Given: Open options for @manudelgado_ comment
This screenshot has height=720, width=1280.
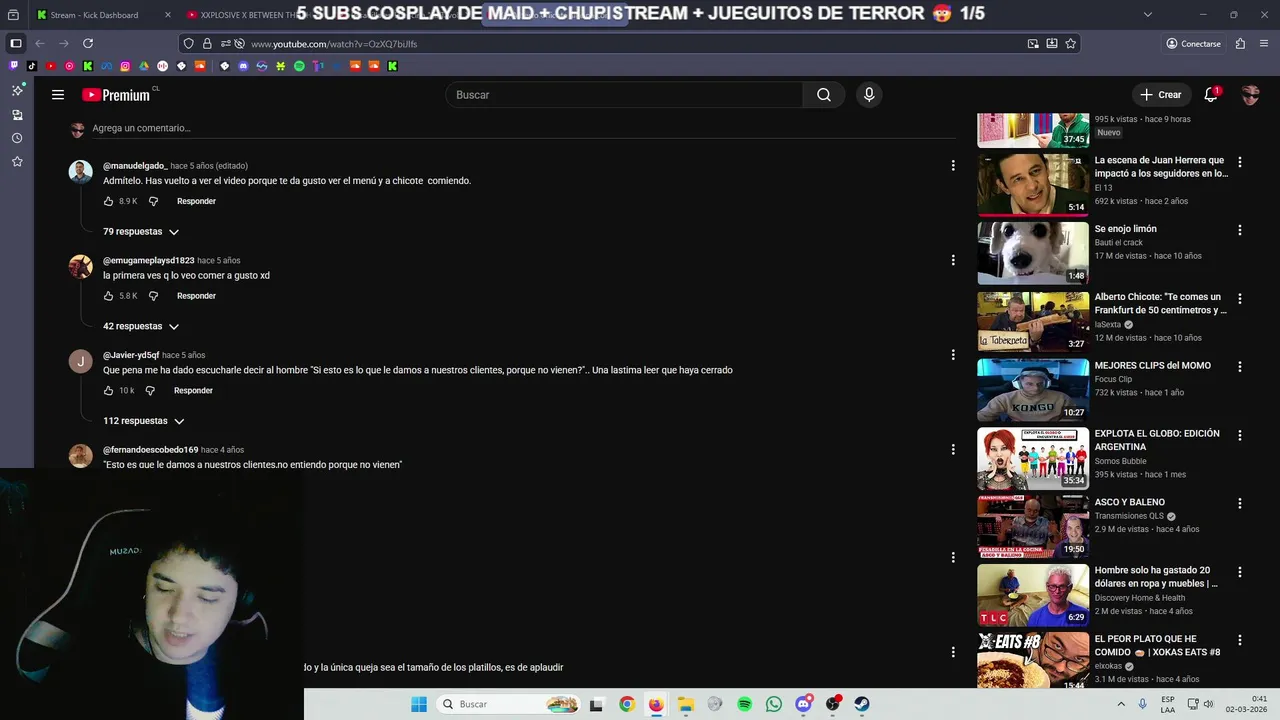Looking at the screenshot, I should [x=953, y=165].
